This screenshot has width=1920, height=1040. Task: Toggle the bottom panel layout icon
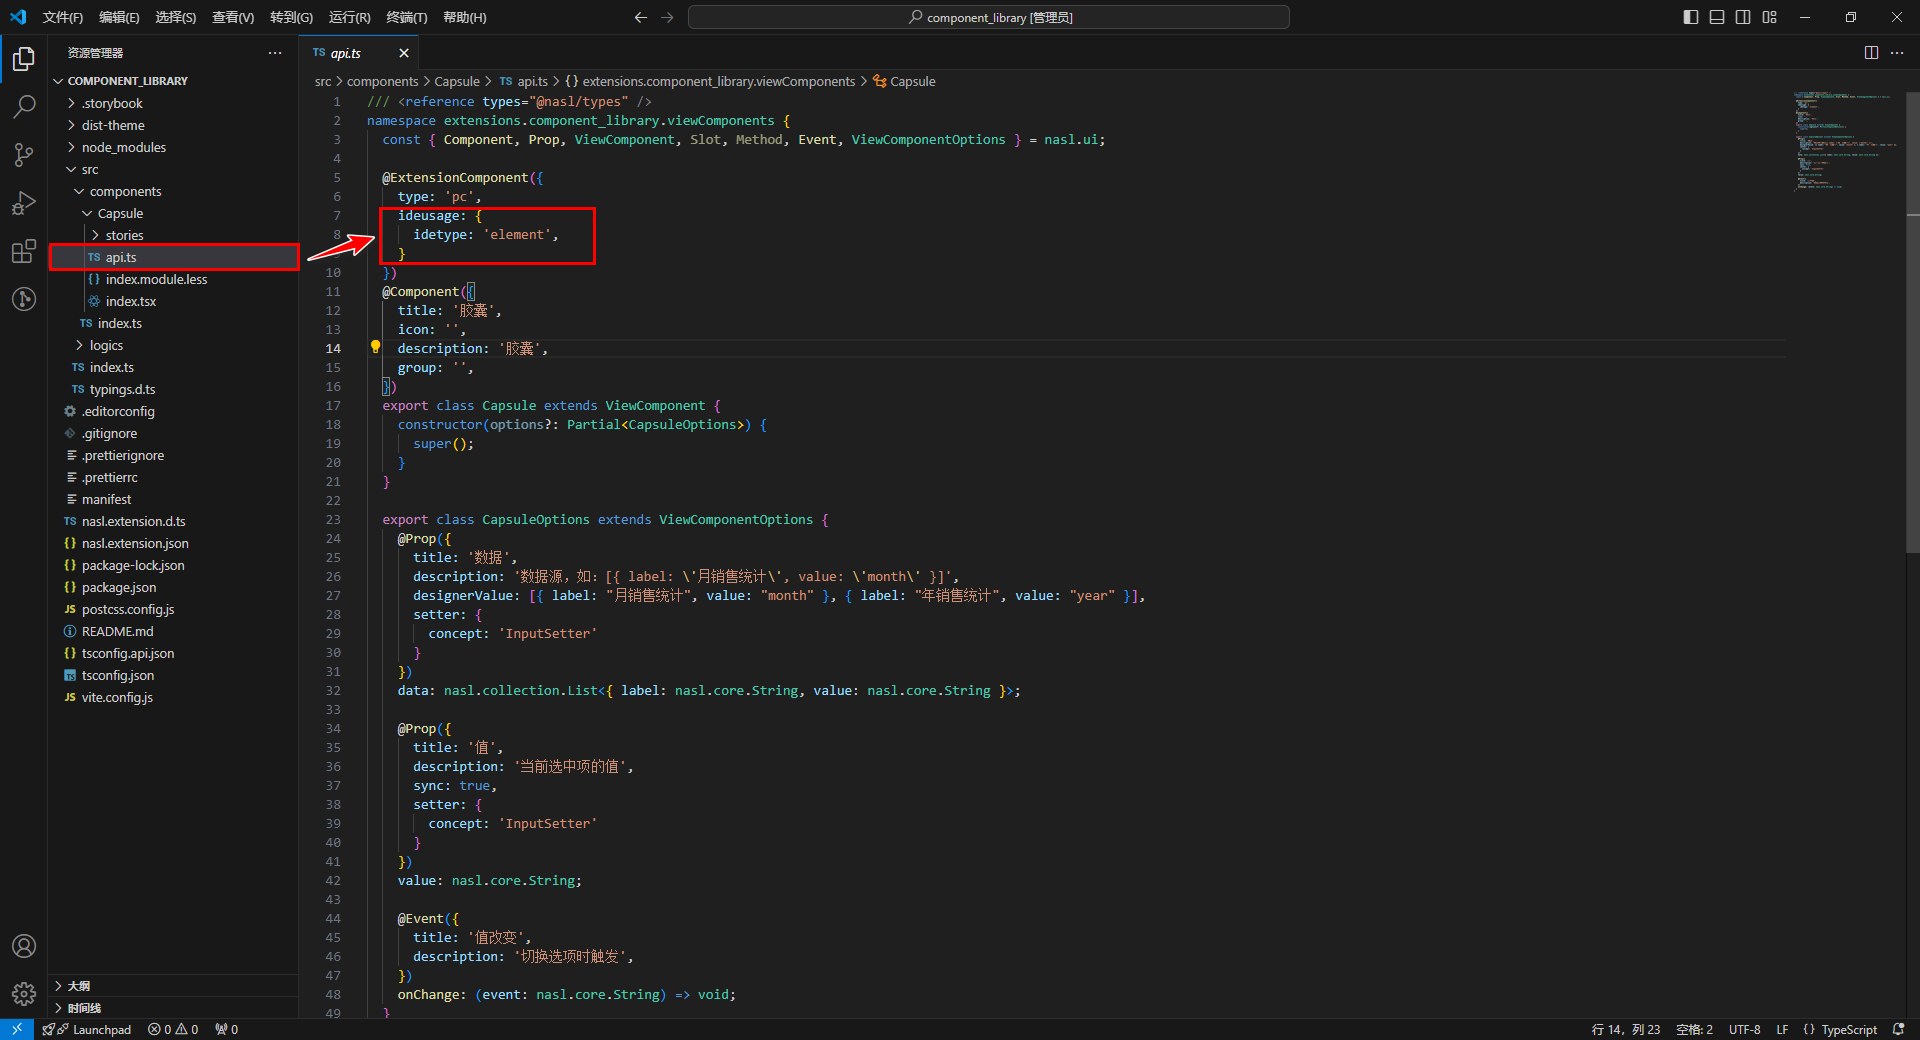coord(1717,17)
